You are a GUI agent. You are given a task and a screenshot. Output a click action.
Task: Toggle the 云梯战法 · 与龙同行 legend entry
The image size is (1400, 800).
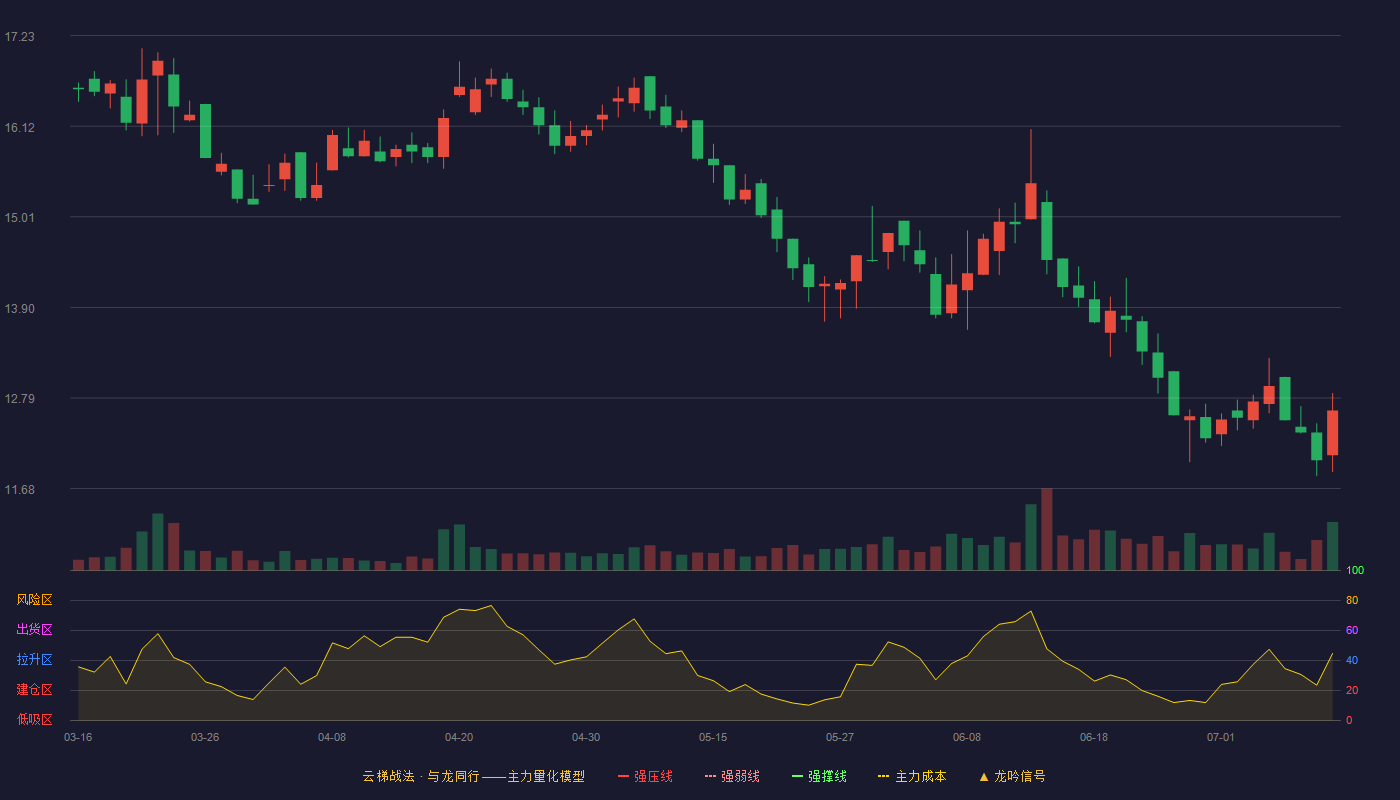coord(474,776)
